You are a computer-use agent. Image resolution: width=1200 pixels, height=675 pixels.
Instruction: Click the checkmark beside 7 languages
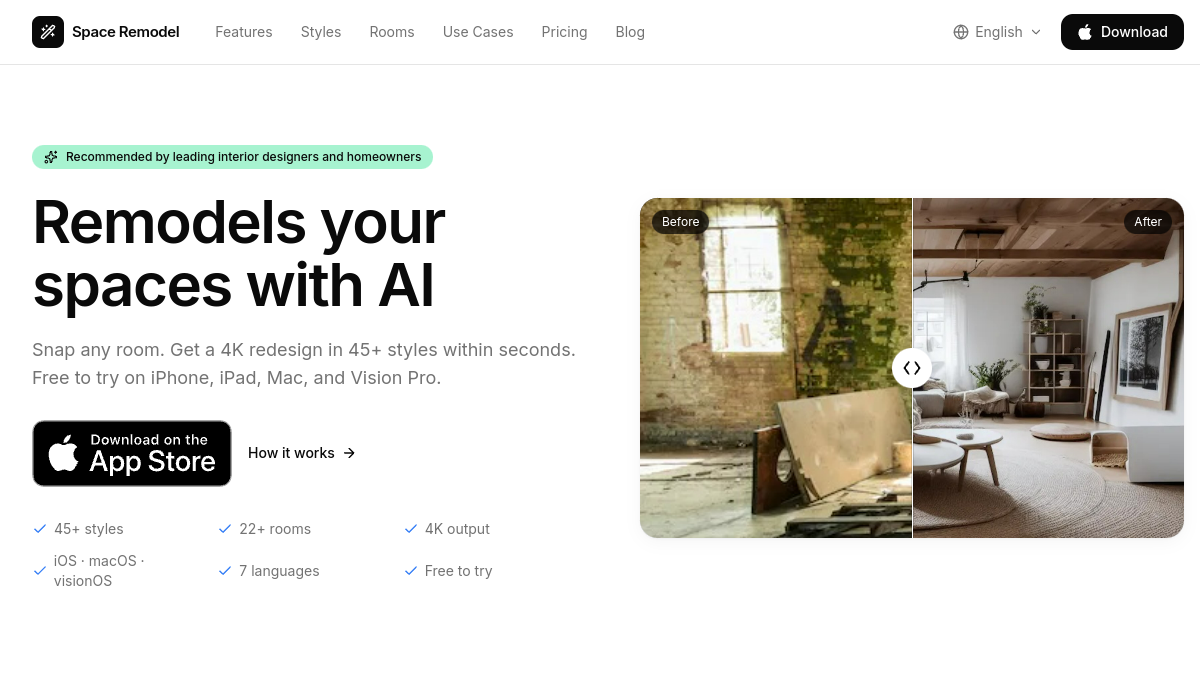coord(225,571)
